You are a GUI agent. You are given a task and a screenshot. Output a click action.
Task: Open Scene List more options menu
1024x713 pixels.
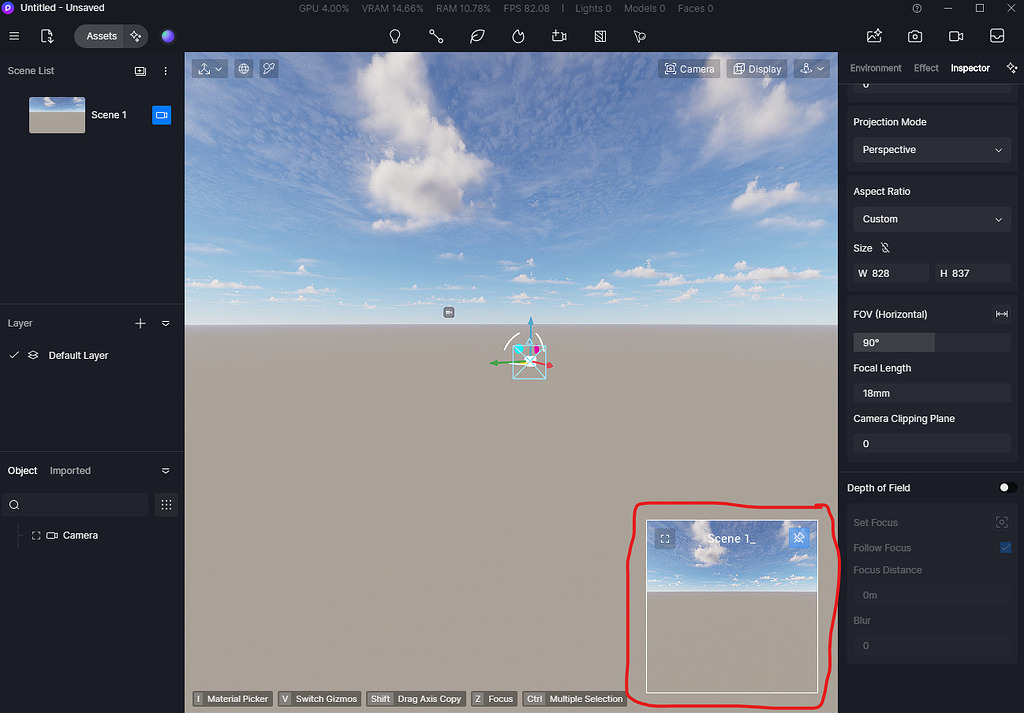point(165,71)
